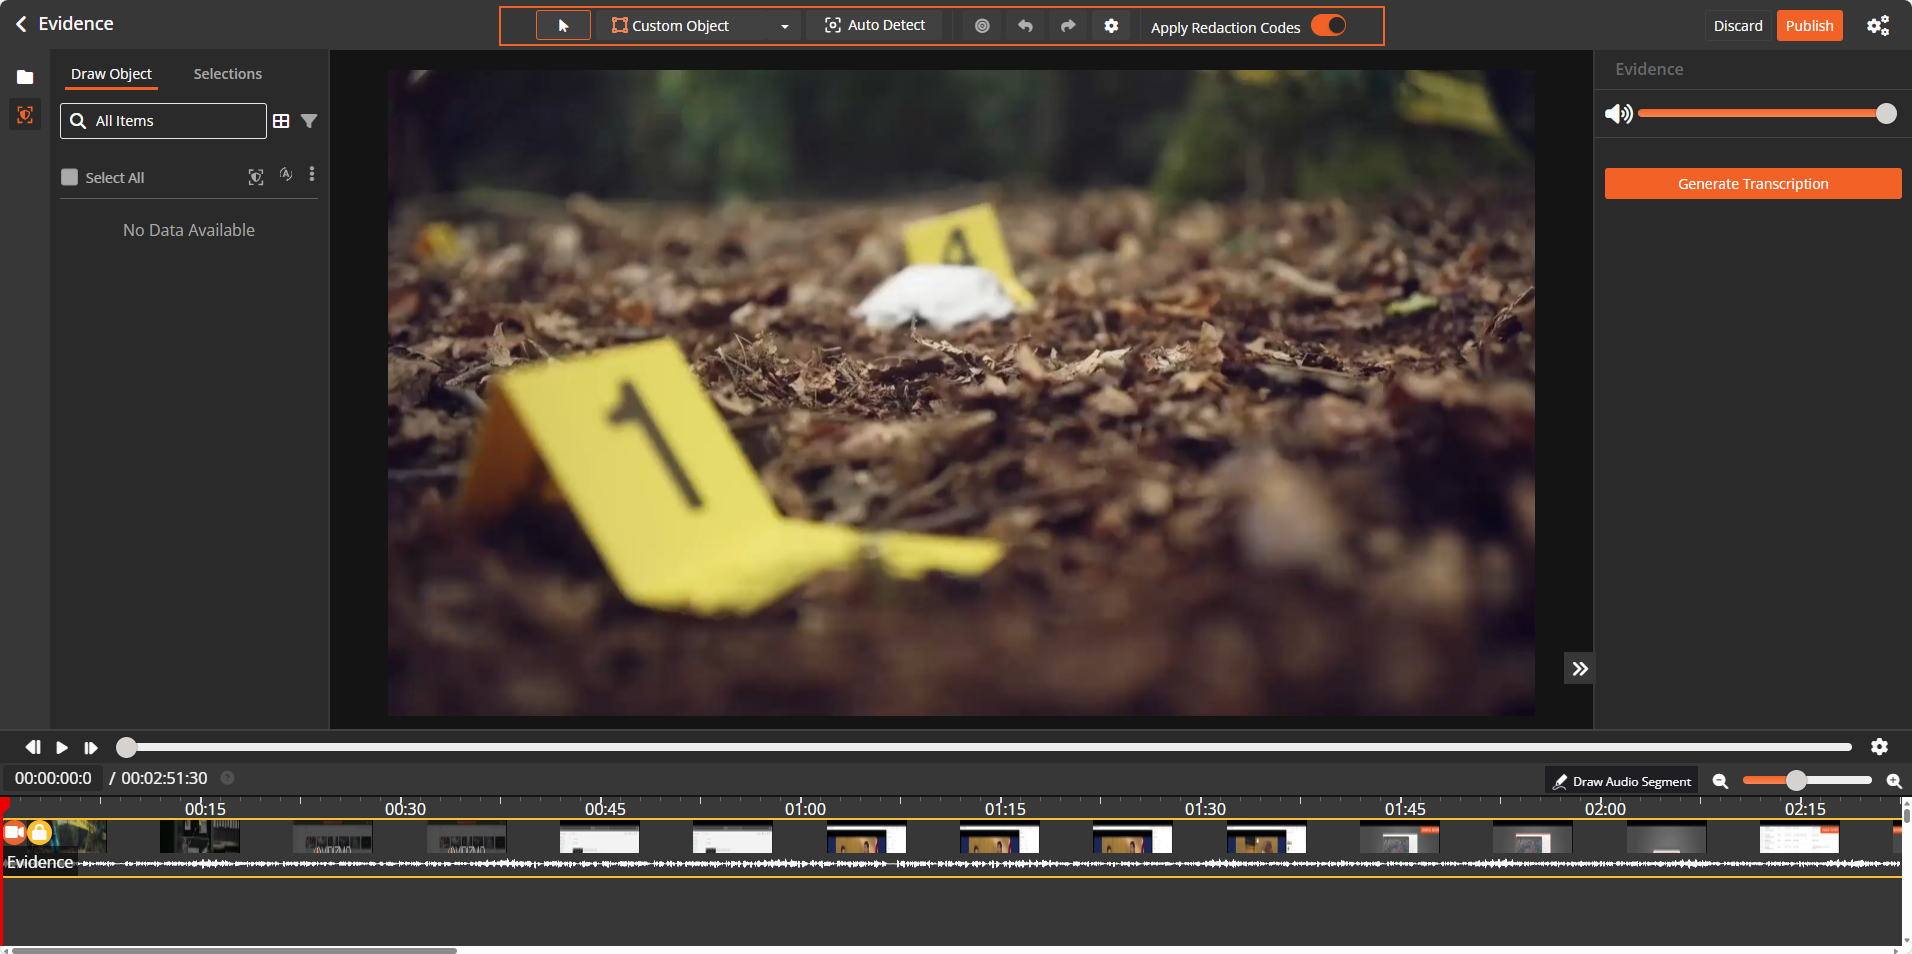Viewport: 1912px width, 954px height.
Task: Switch to grid view of items
Action: pyautogui.click(x=281, y=121)
